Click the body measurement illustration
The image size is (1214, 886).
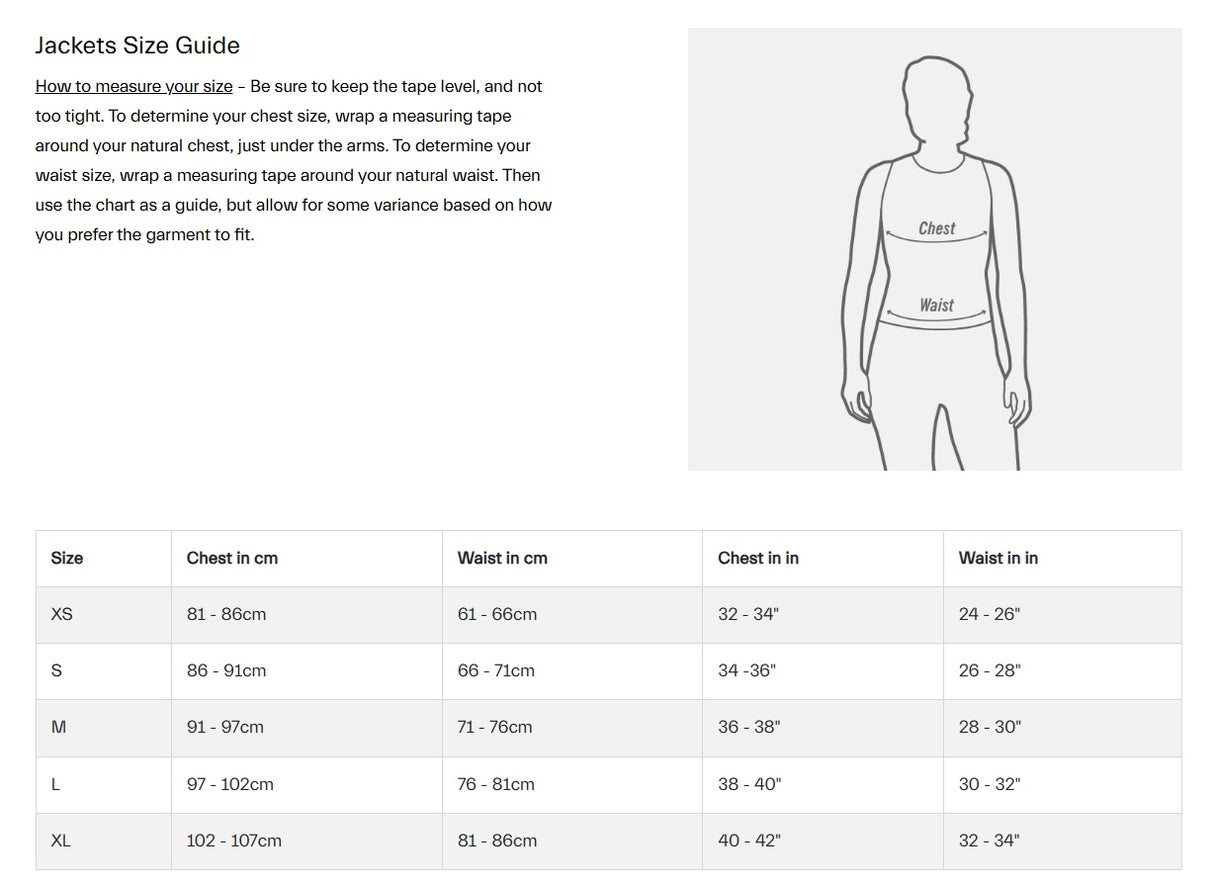point(935,249)
